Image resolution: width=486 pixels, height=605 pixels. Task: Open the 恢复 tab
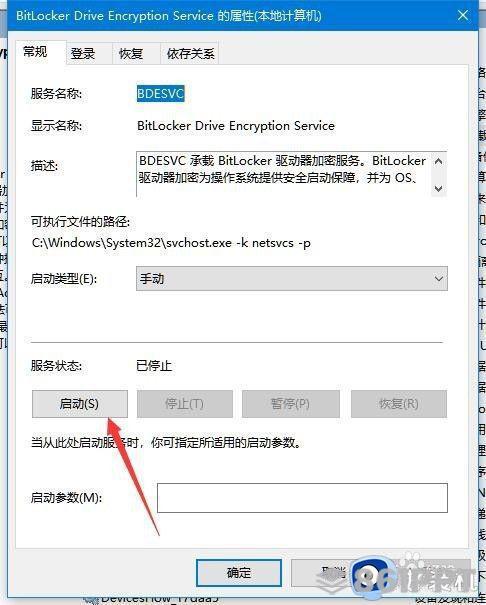(131, 54)
